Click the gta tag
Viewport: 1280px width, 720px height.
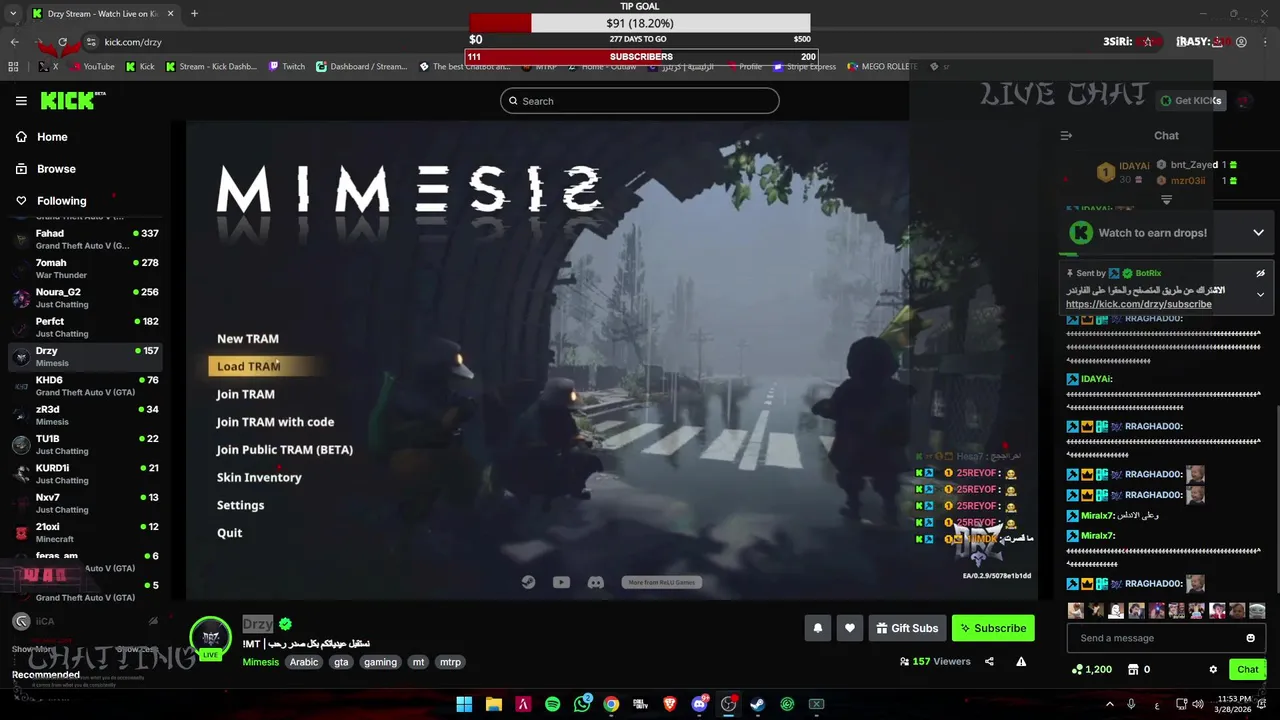341,662
